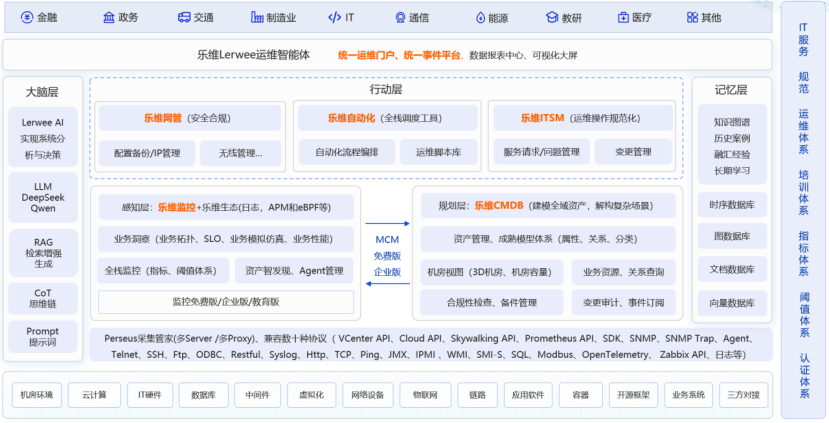Click 业务洞察 (业务拓扑、SLO) row
The height and width of the screenshot is (423, 829).
click(226, 239)
